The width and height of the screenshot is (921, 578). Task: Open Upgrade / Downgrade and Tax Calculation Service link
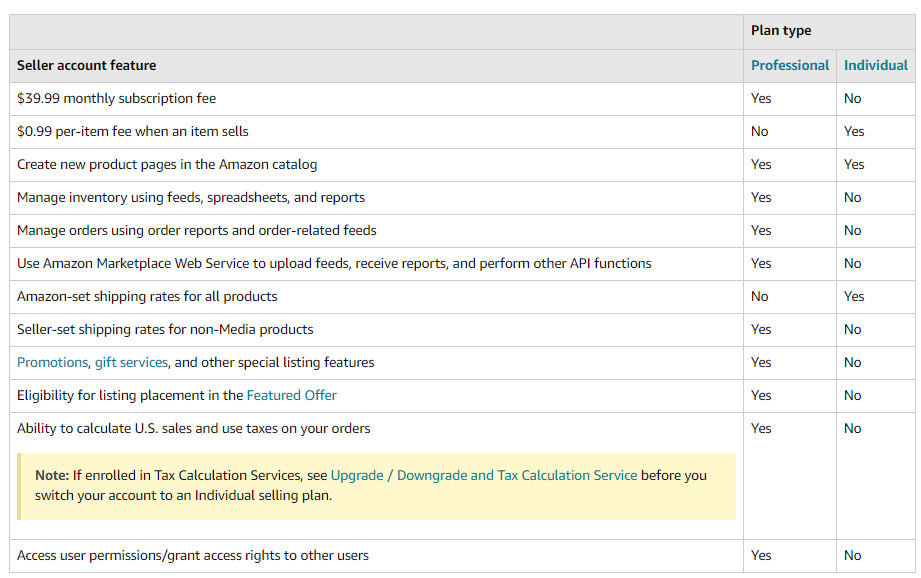point(483,475)
